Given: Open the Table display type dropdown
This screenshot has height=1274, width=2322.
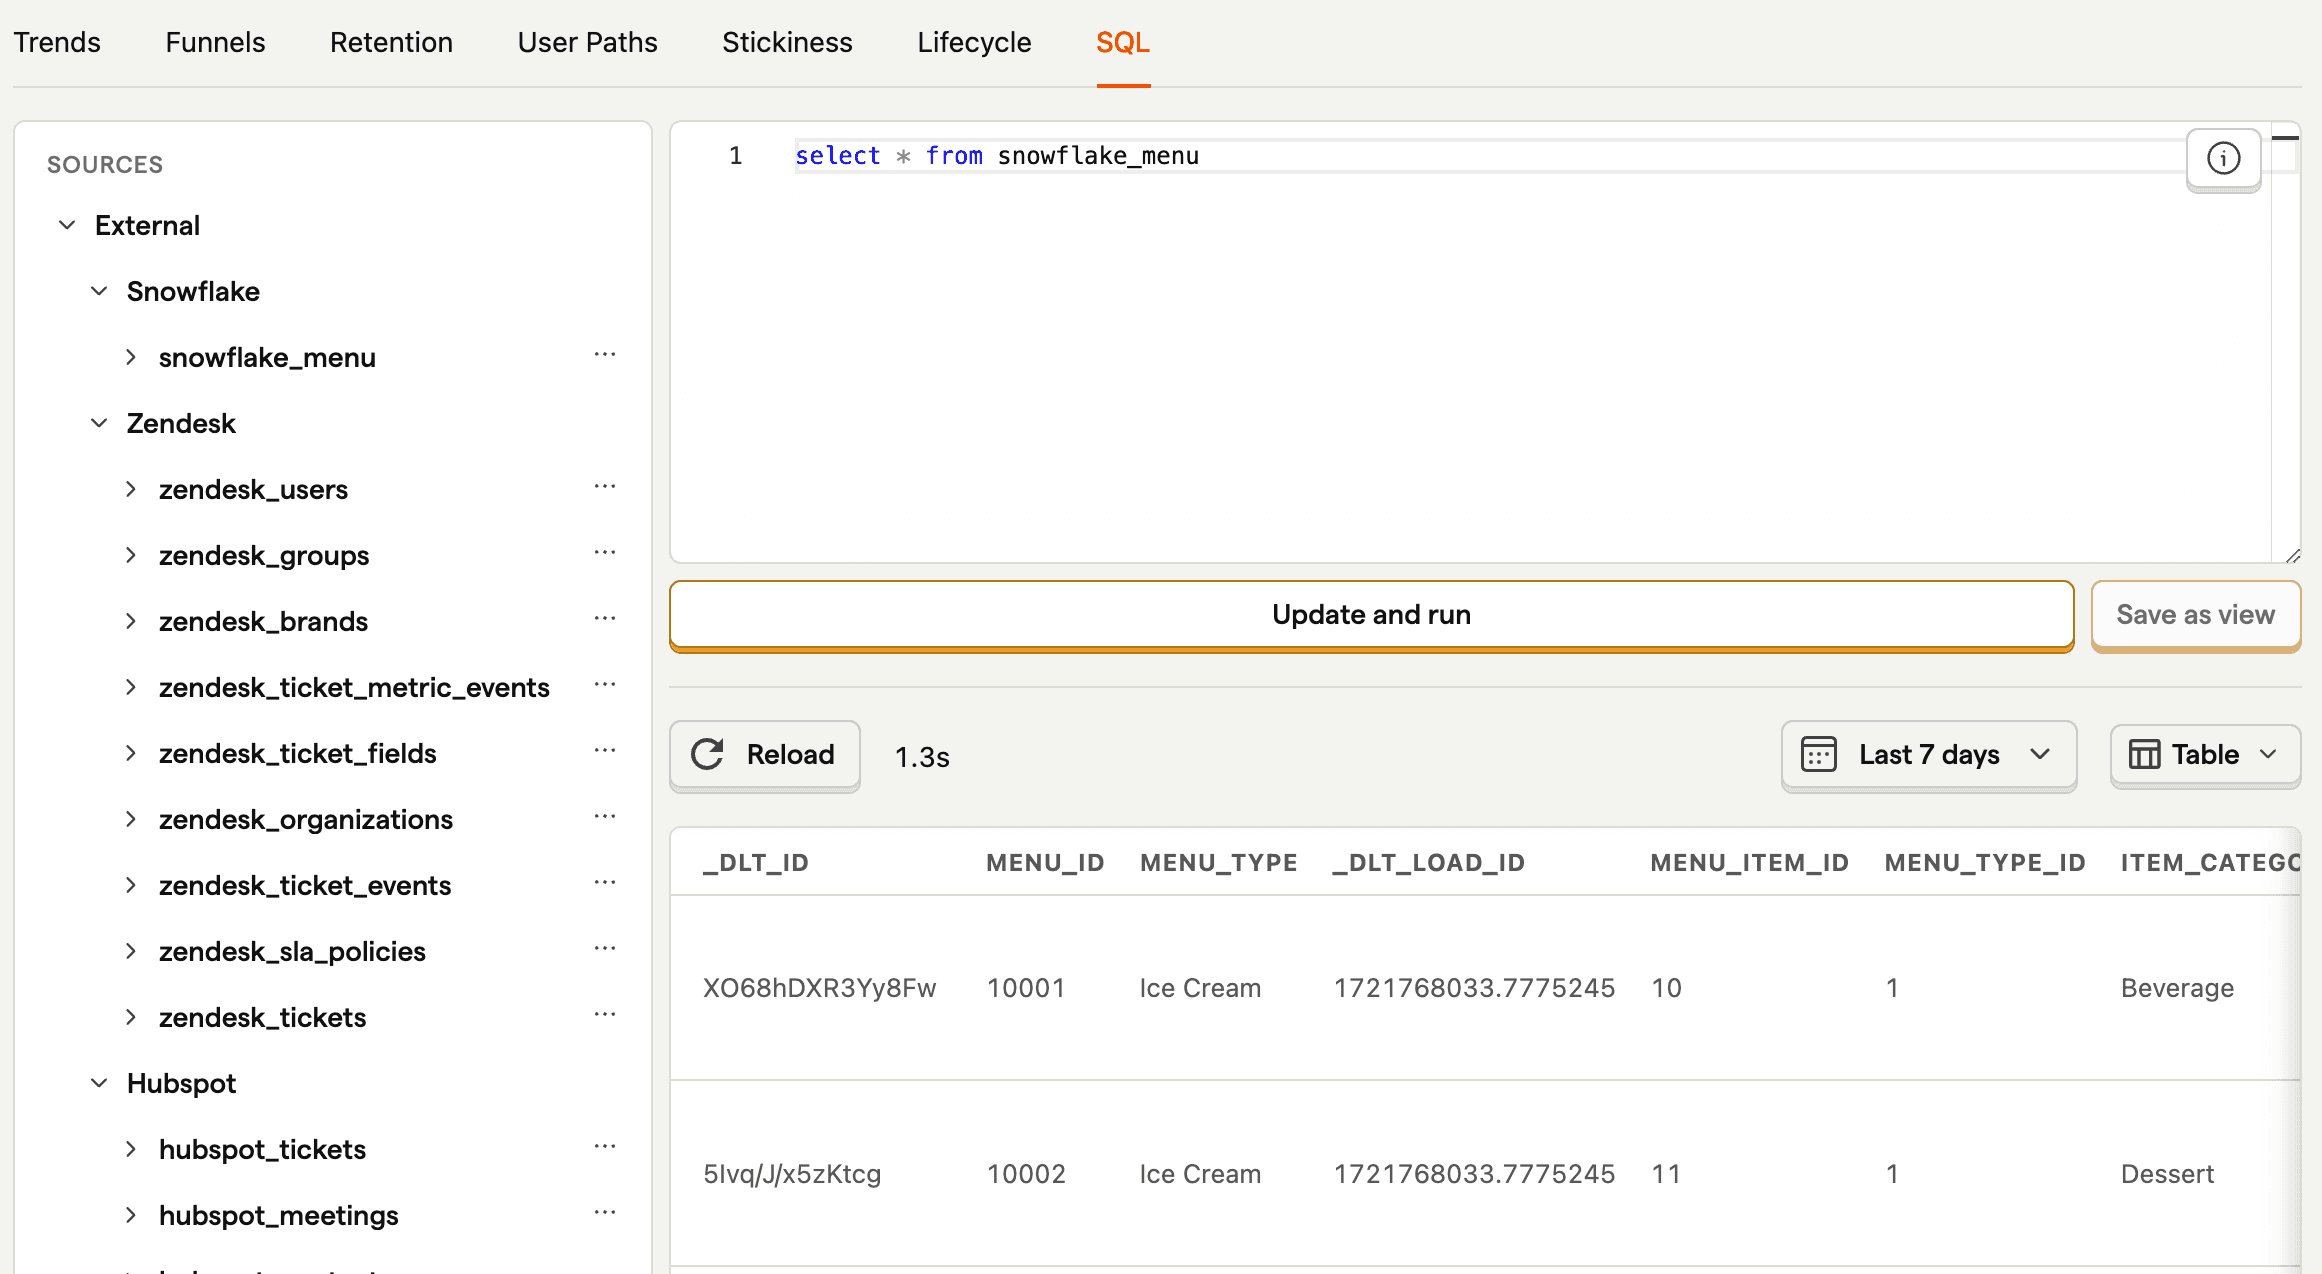Looking at the screenshot, I should click(x=2205, y=755).
